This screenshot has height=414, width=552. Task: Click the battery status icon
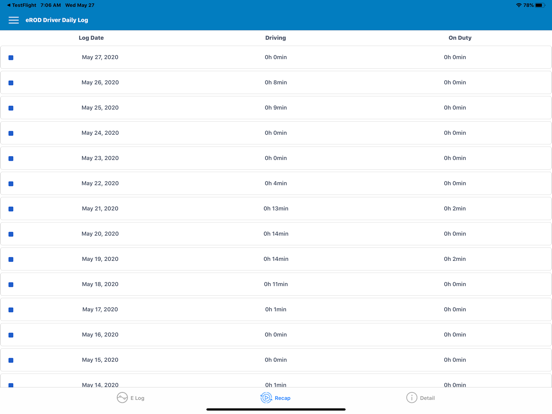tap(540, 5)
